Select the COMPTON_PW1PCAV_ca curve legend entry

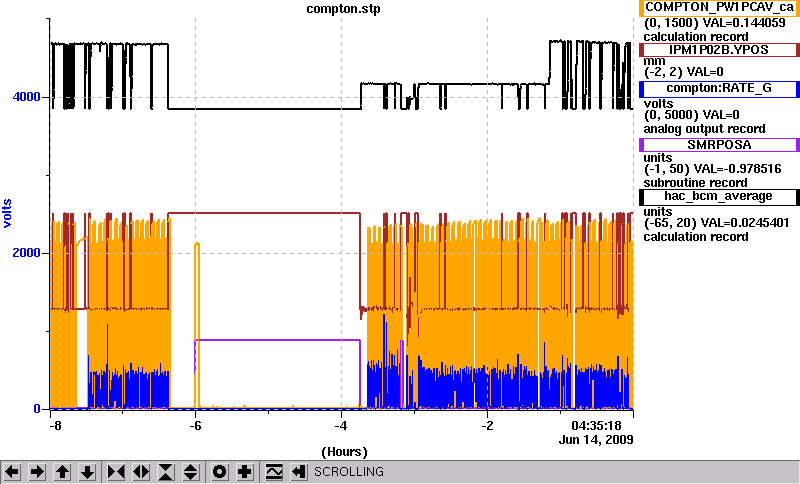click(719, 8)
